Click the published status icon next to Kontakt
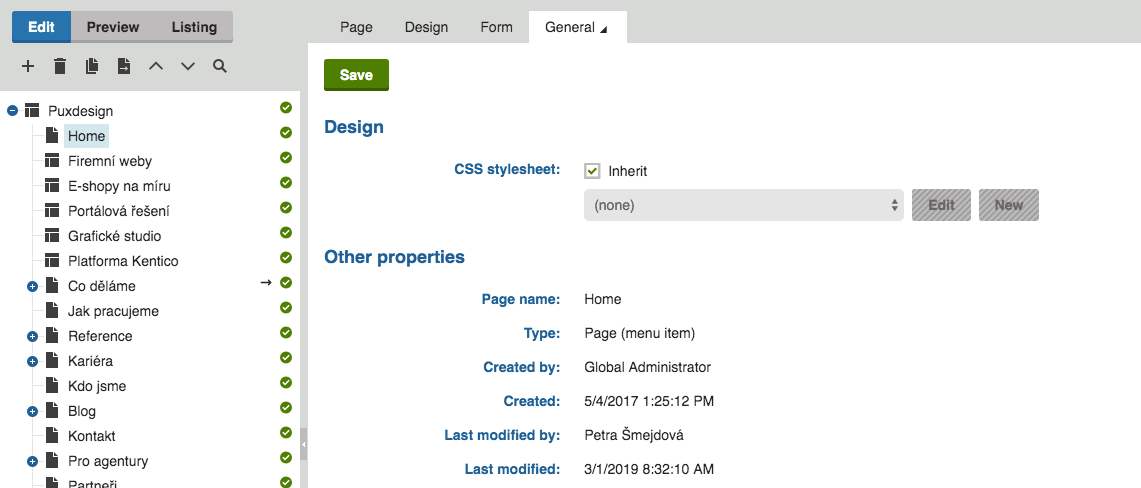This screenshot has height=488, width=1141. [x=286, y=433]
